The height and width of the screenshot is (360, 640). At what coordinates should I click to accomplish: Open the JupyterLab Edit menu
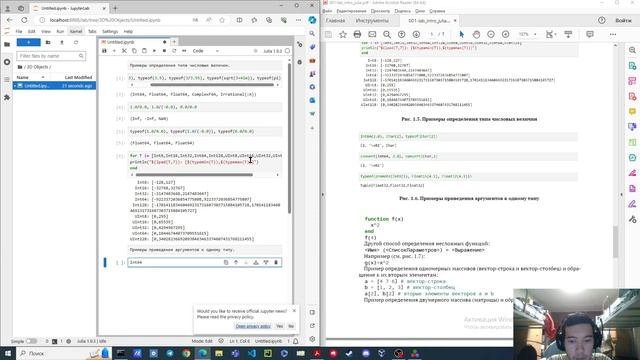tap(31, 31)
